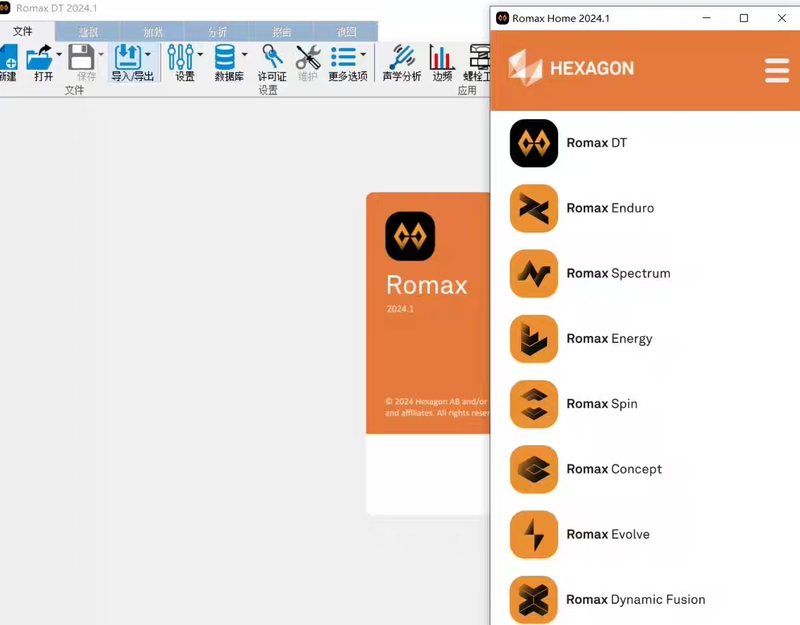The width and height of the screenshot is (800, 625).
Task: Click the "Romax Home 2024.1" window title
Action: coord(561,18)
